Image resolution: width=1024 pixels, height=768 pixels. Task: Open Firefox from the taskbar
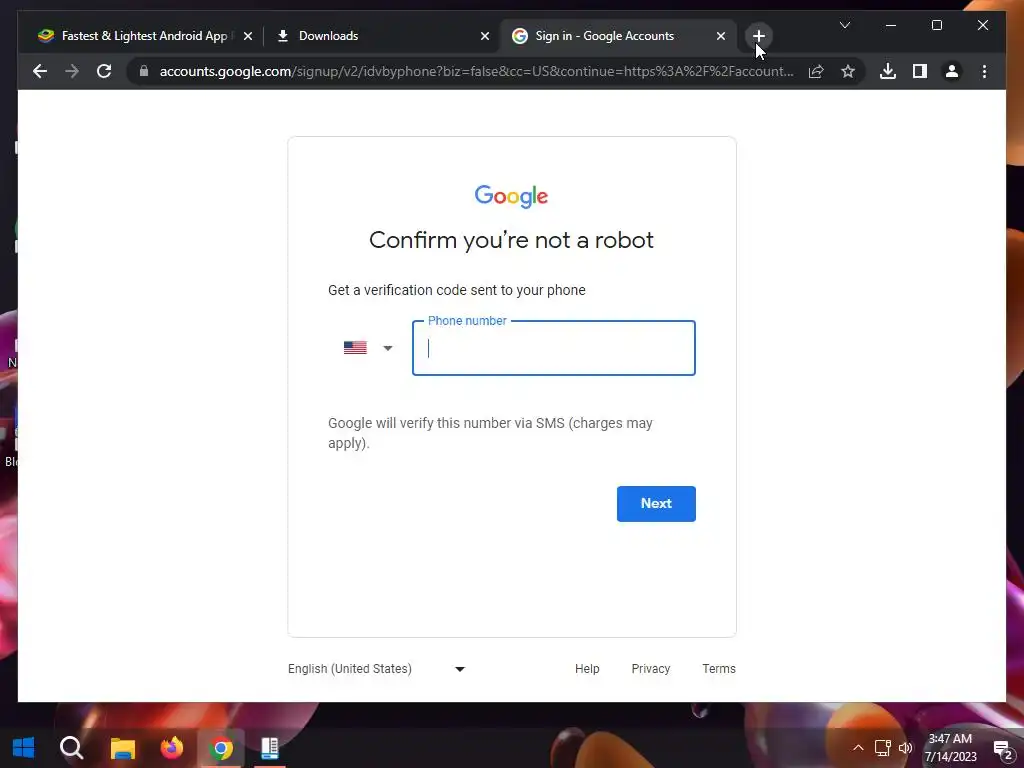(172, 748)
